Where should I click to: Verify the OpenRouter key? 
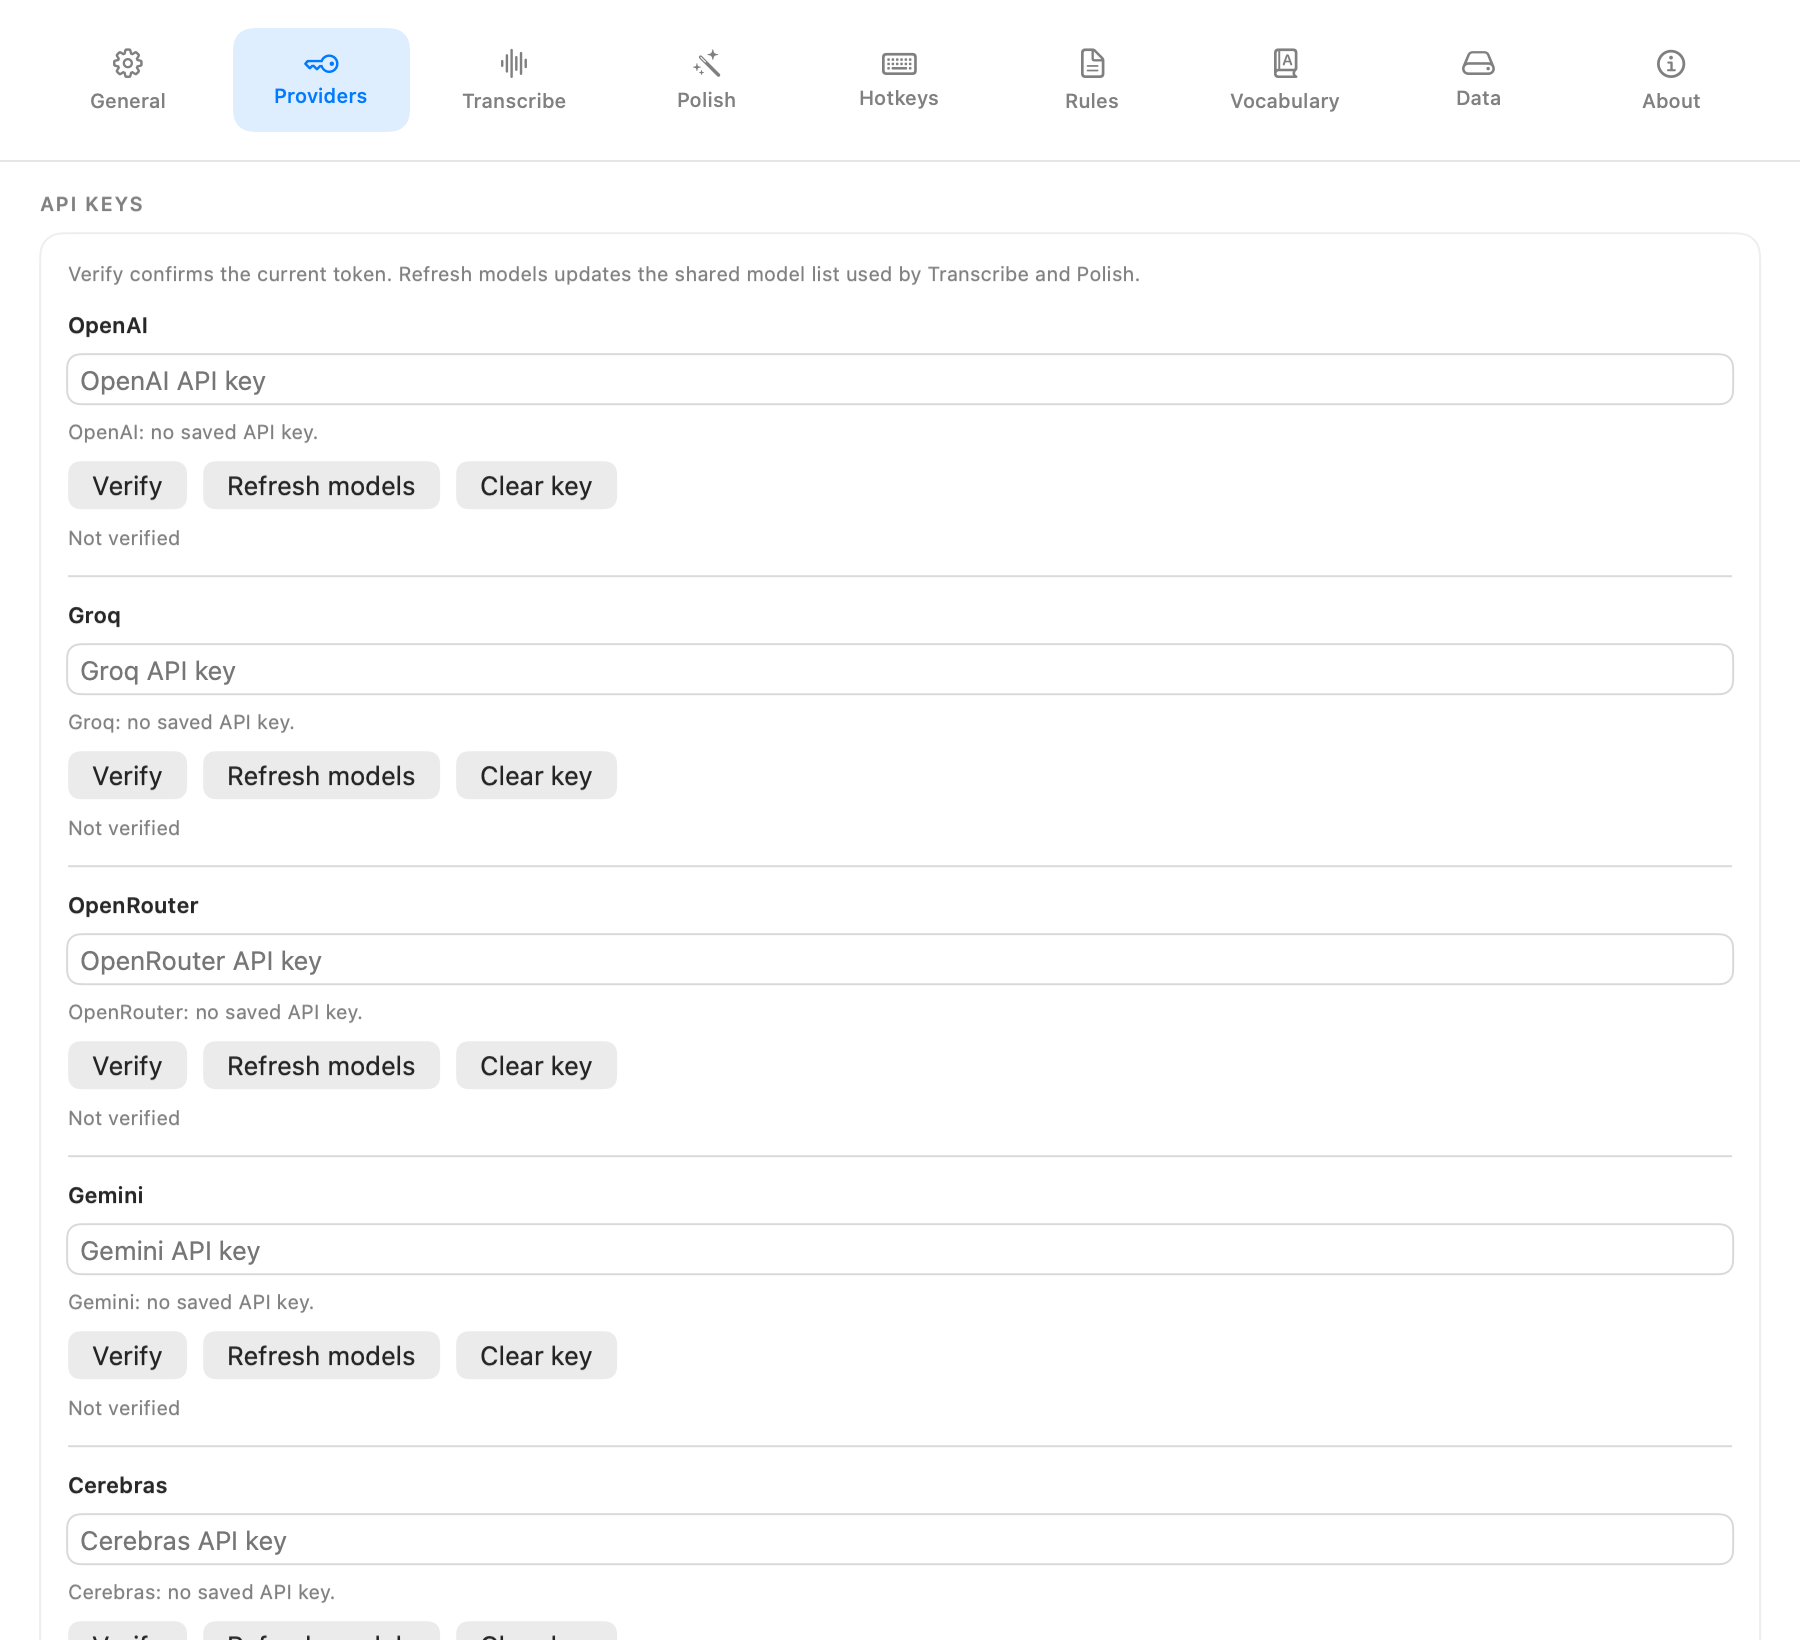tap(127, 1066)
